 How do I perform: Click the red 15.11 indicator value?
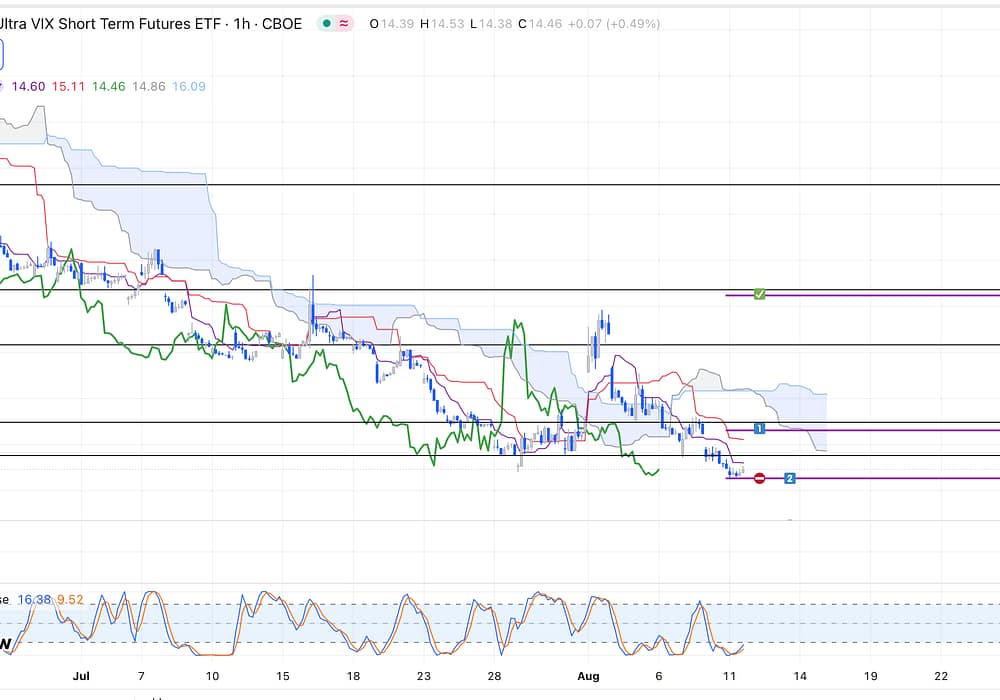click(x=68, y=87)
